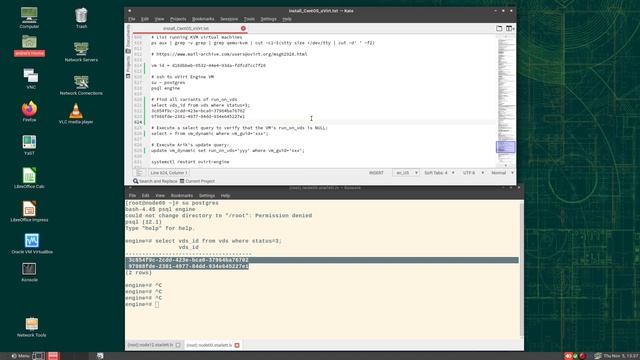Open the Trash desktop icon
This screenshot has width=640, height=360.
81,18
